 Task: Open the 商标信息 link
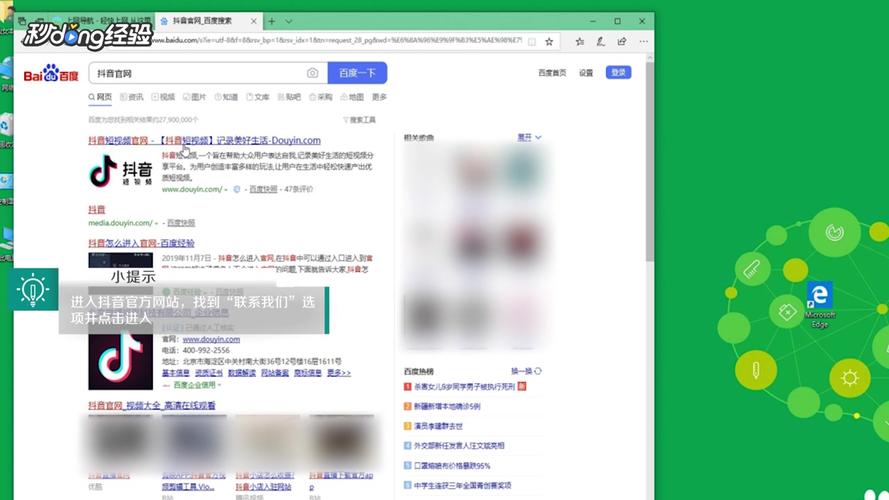pos(308,373)
